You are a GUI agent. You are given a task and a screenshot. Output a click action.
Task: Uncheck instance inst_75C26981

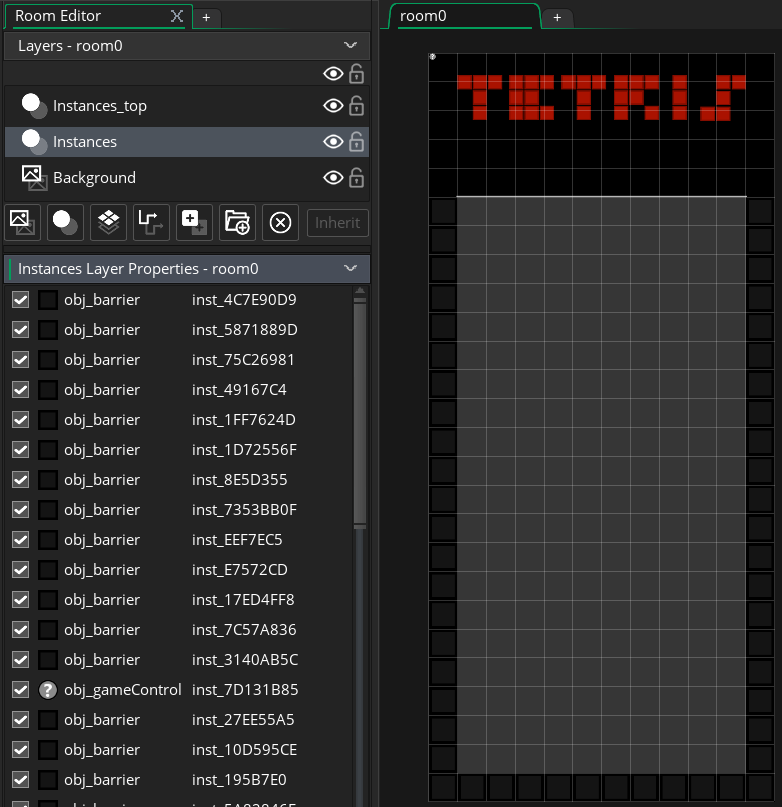pyautogui.click(x=21, y=360)
